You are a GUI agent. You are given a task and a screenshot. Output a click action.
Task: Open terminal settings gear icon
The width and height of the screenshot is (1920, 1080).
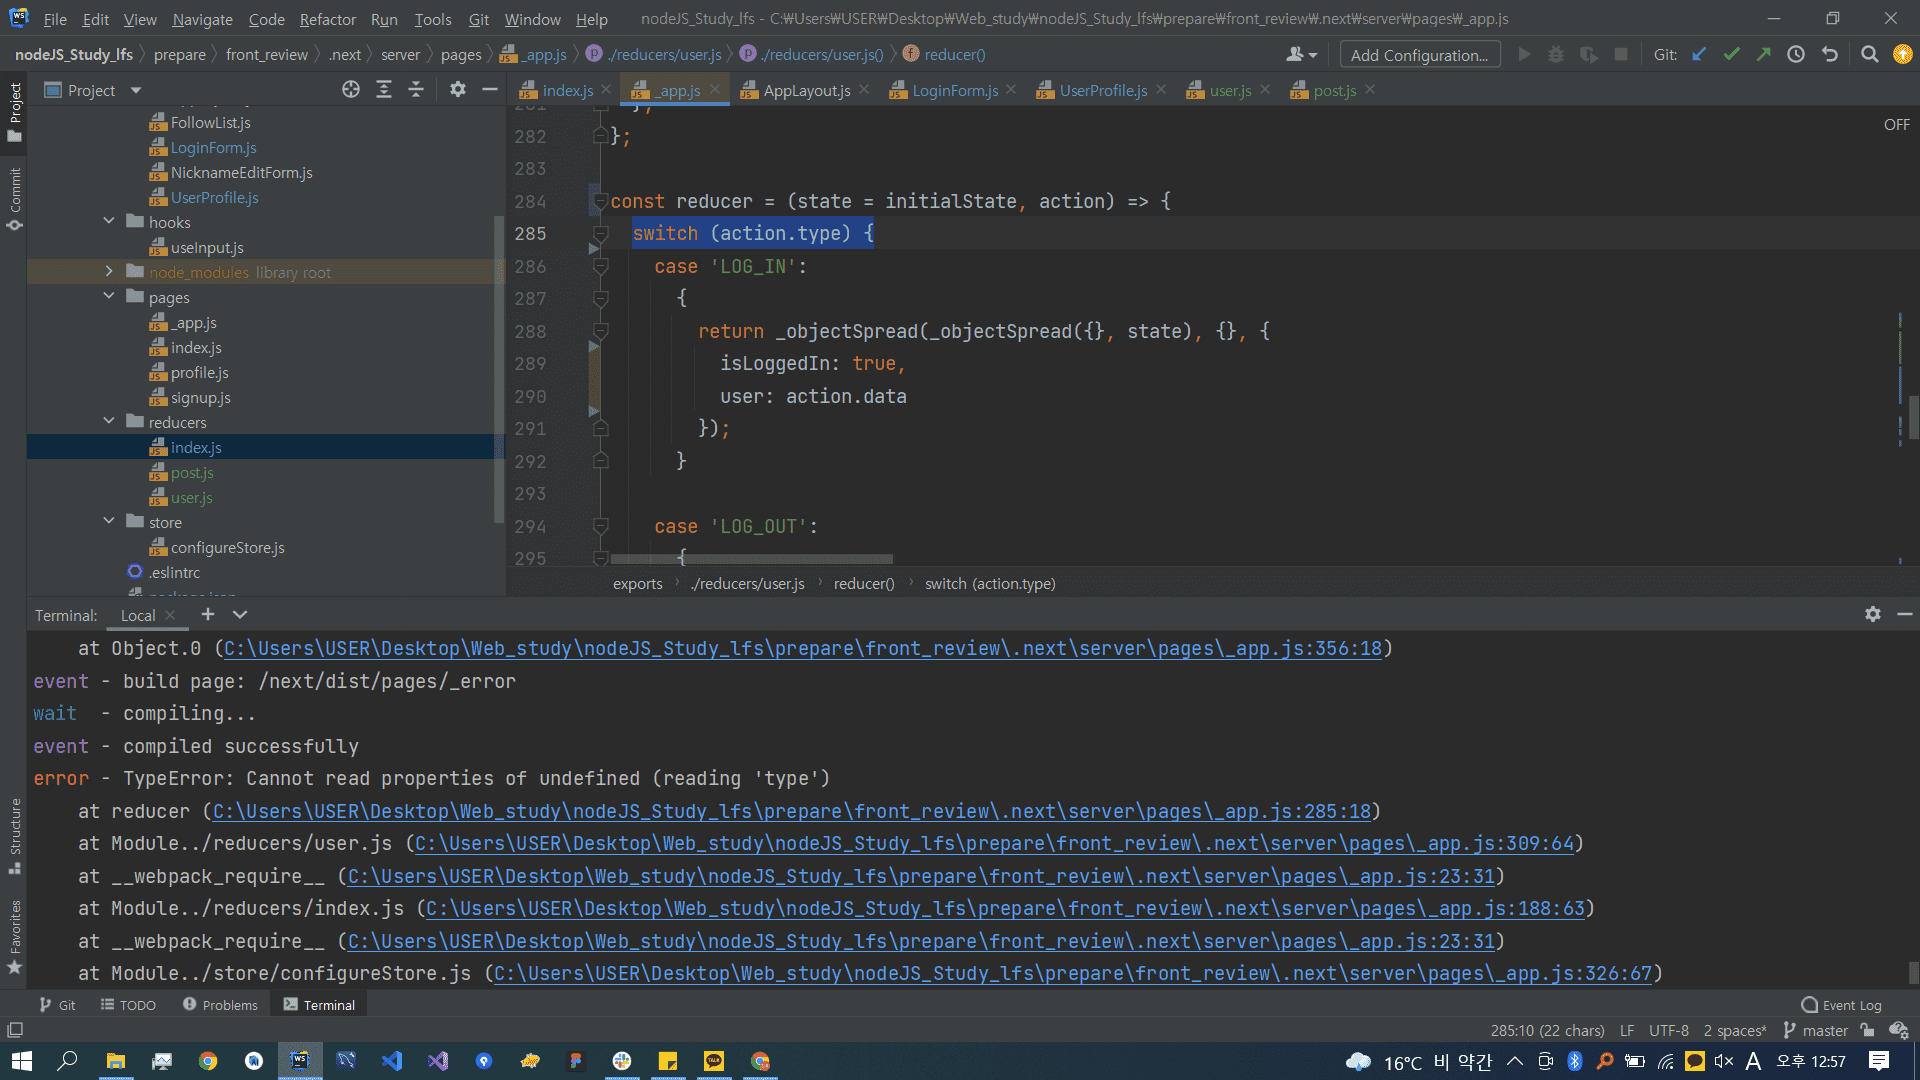coord(1872,614)
